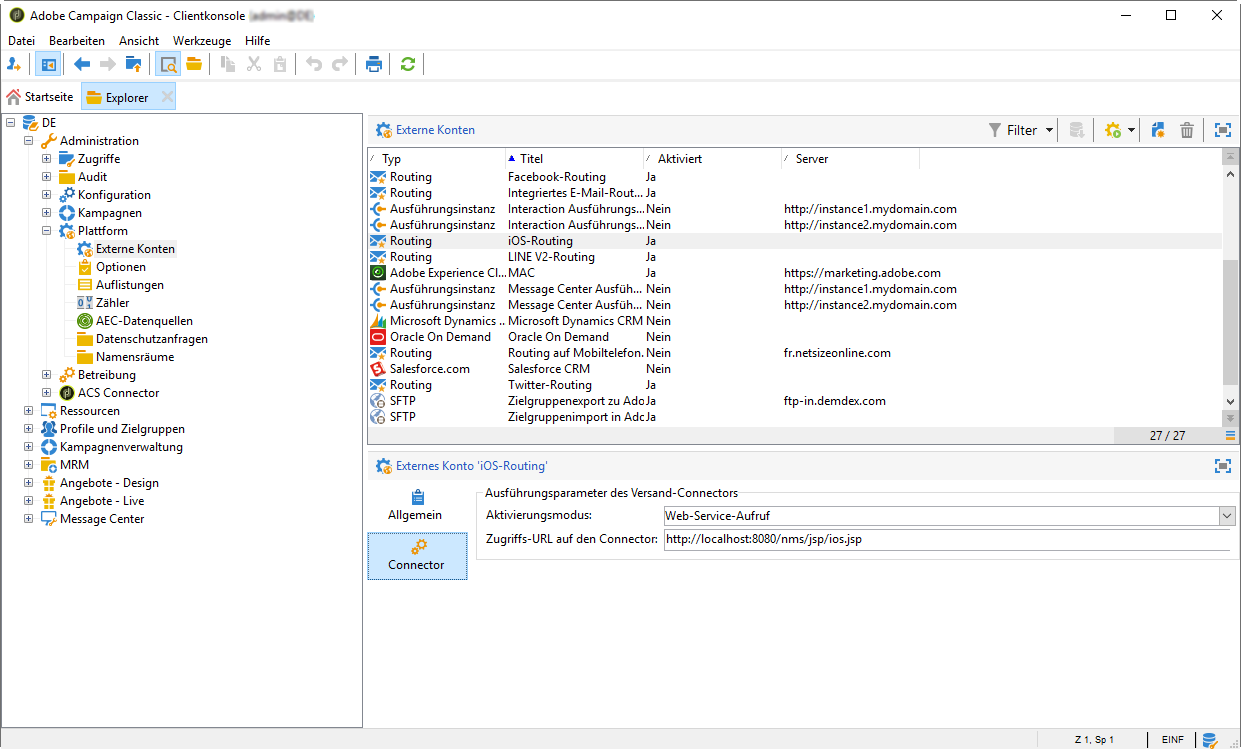
Task: Collapse the Administration tree node
Action: click(28, 141)
